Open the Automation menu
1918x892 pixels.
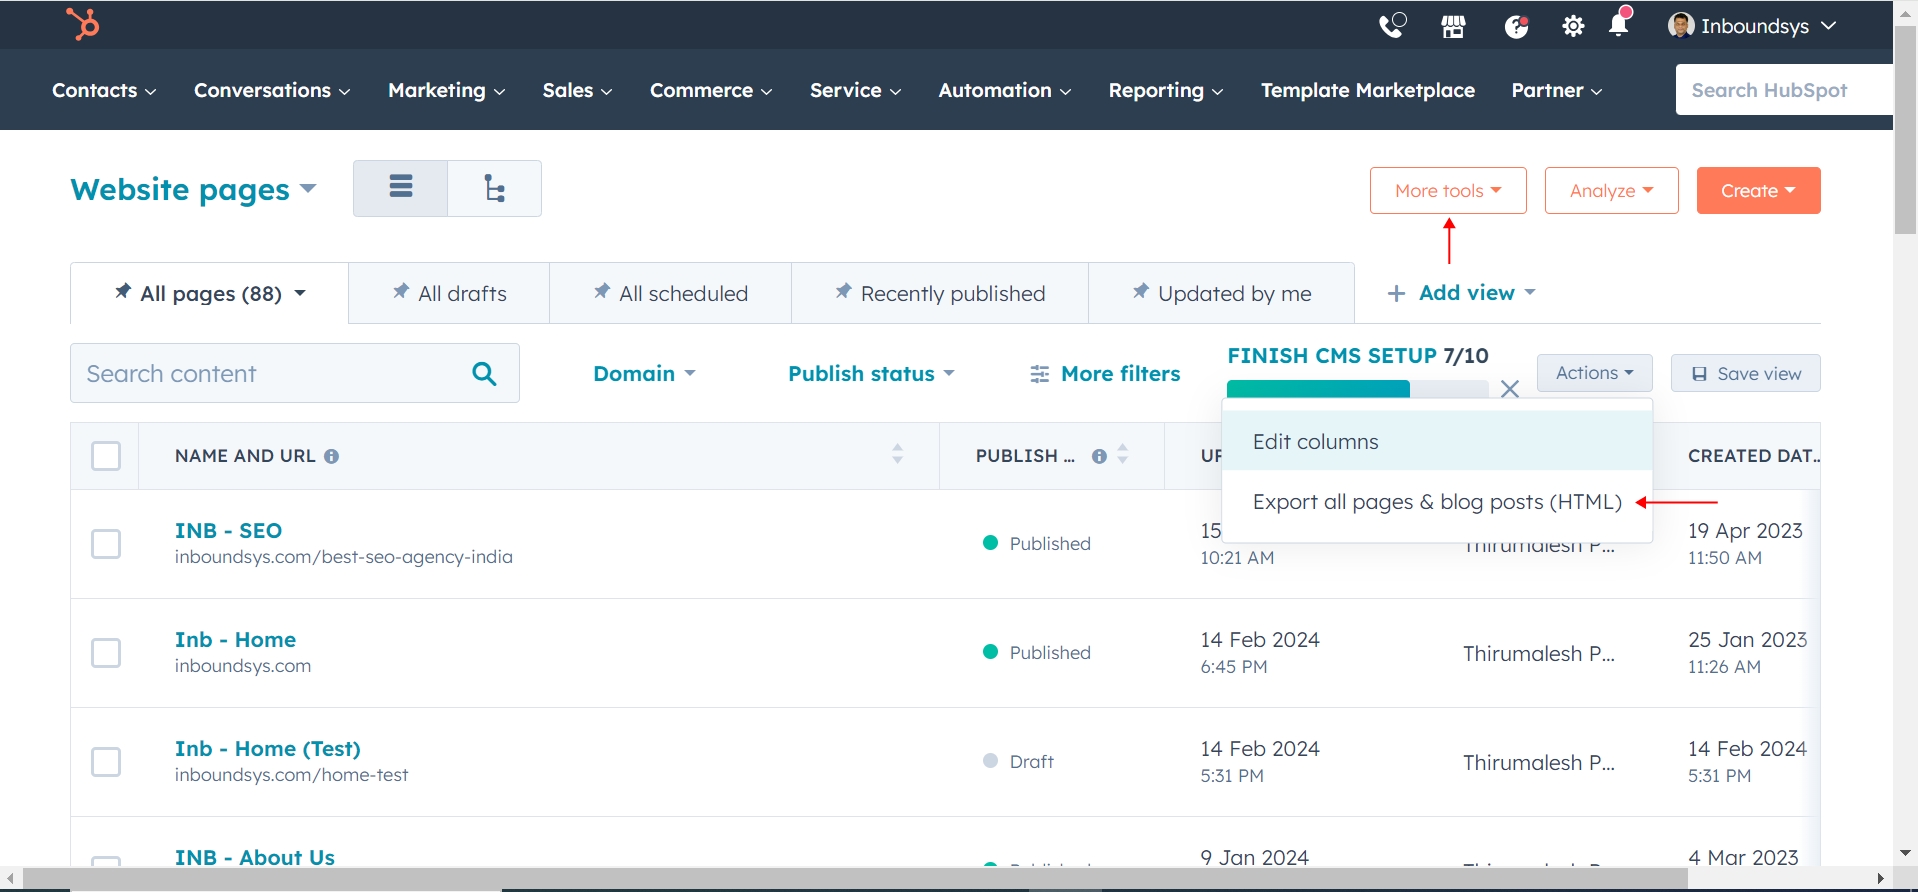pos(1004,90)
